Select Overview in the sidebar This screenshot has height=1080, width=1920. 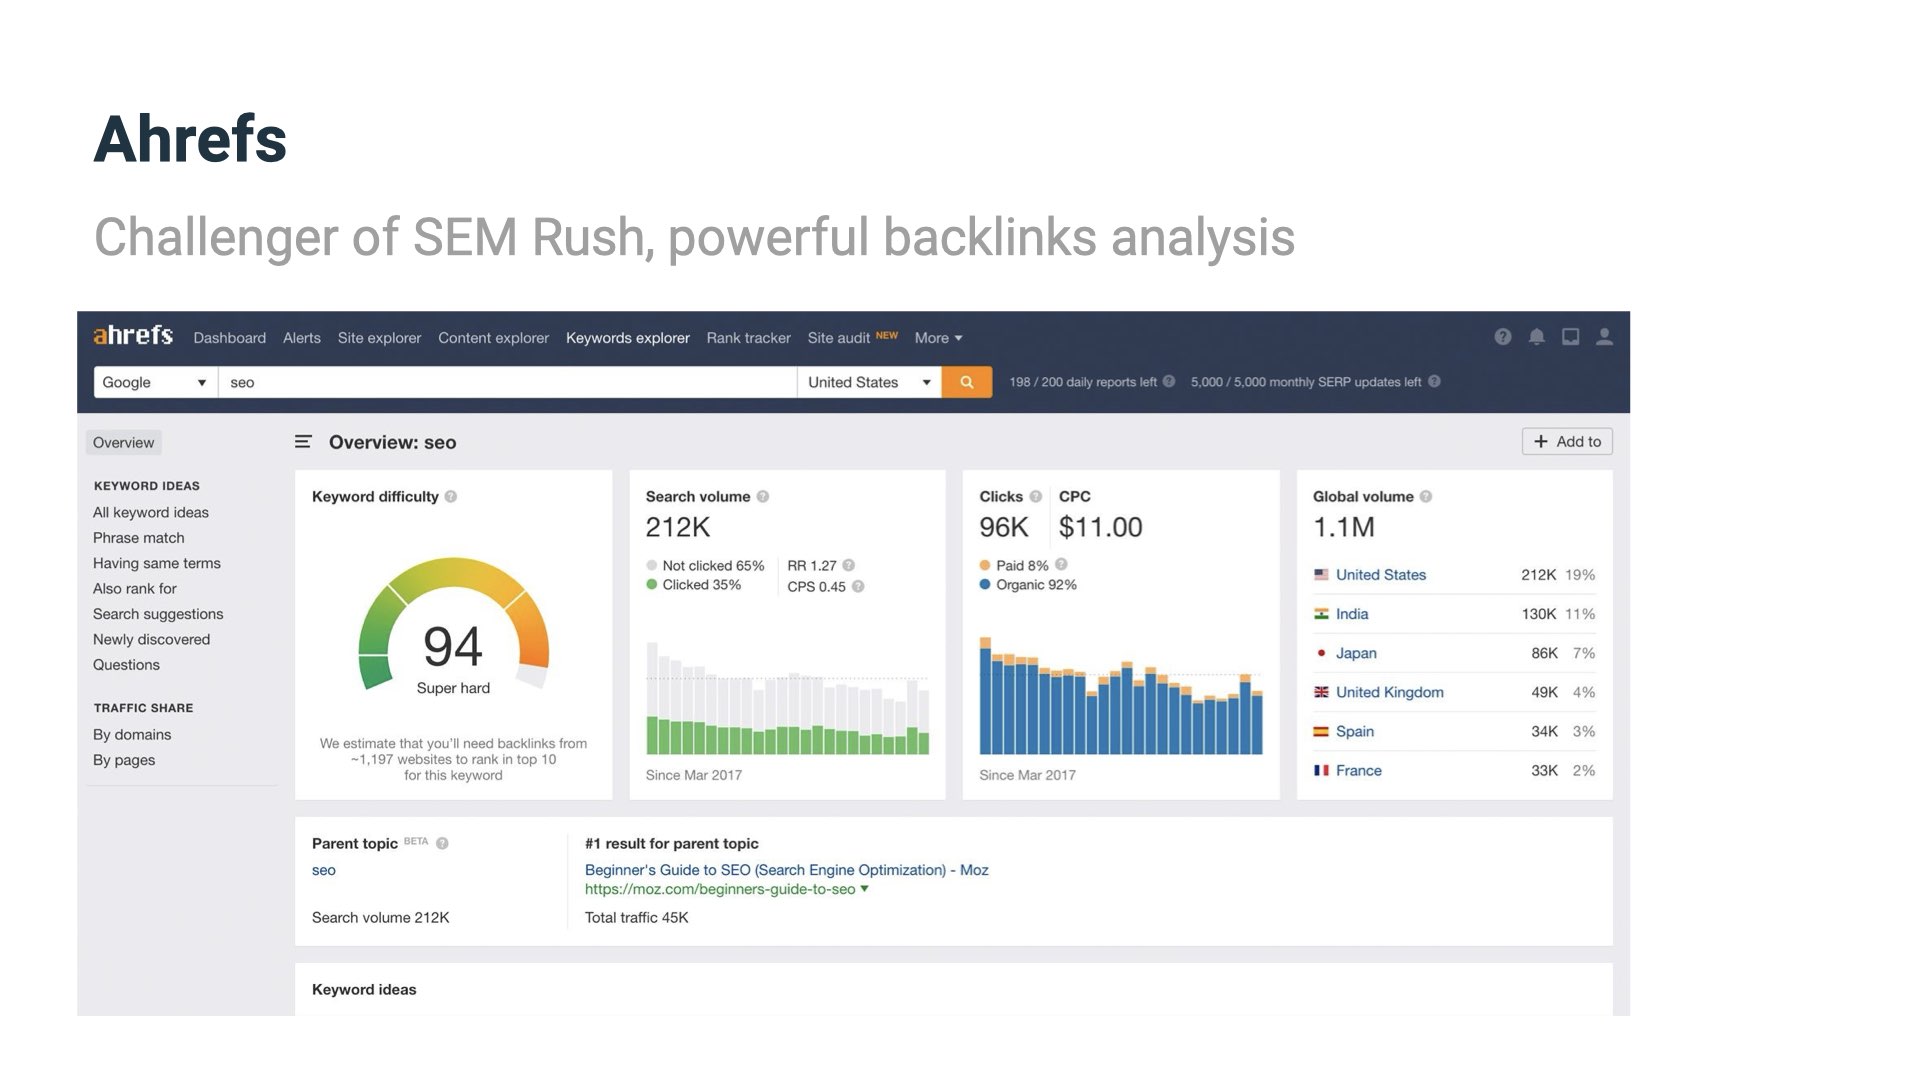124,443
